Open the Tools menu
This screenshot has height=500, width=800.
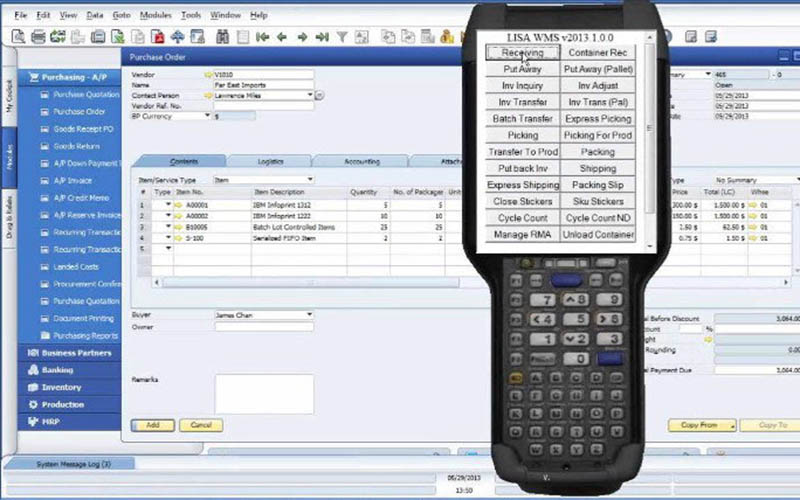(191, 15)
